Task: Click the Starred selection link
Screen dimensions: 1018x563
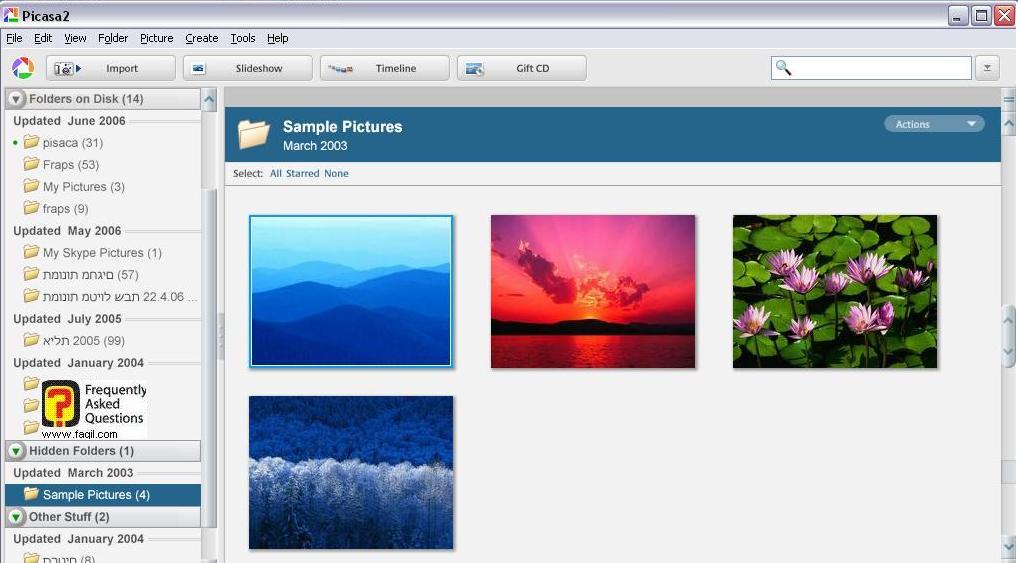Action: point(303,174)
